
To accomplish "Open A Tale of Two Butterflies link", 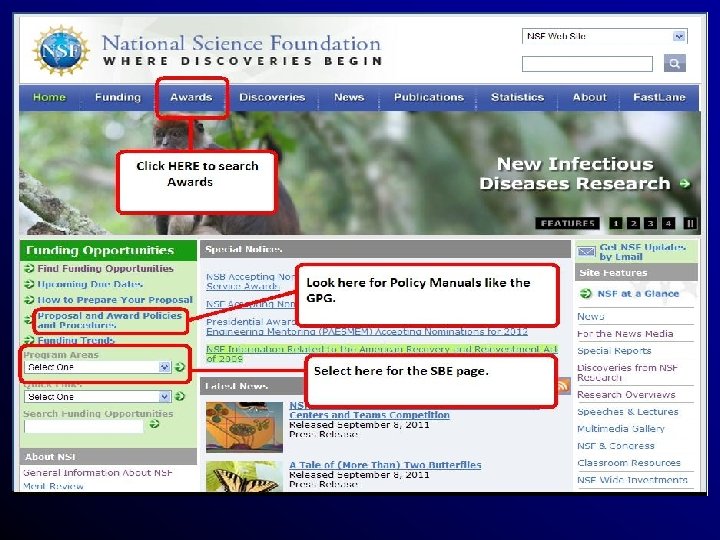I will (385, 465).
